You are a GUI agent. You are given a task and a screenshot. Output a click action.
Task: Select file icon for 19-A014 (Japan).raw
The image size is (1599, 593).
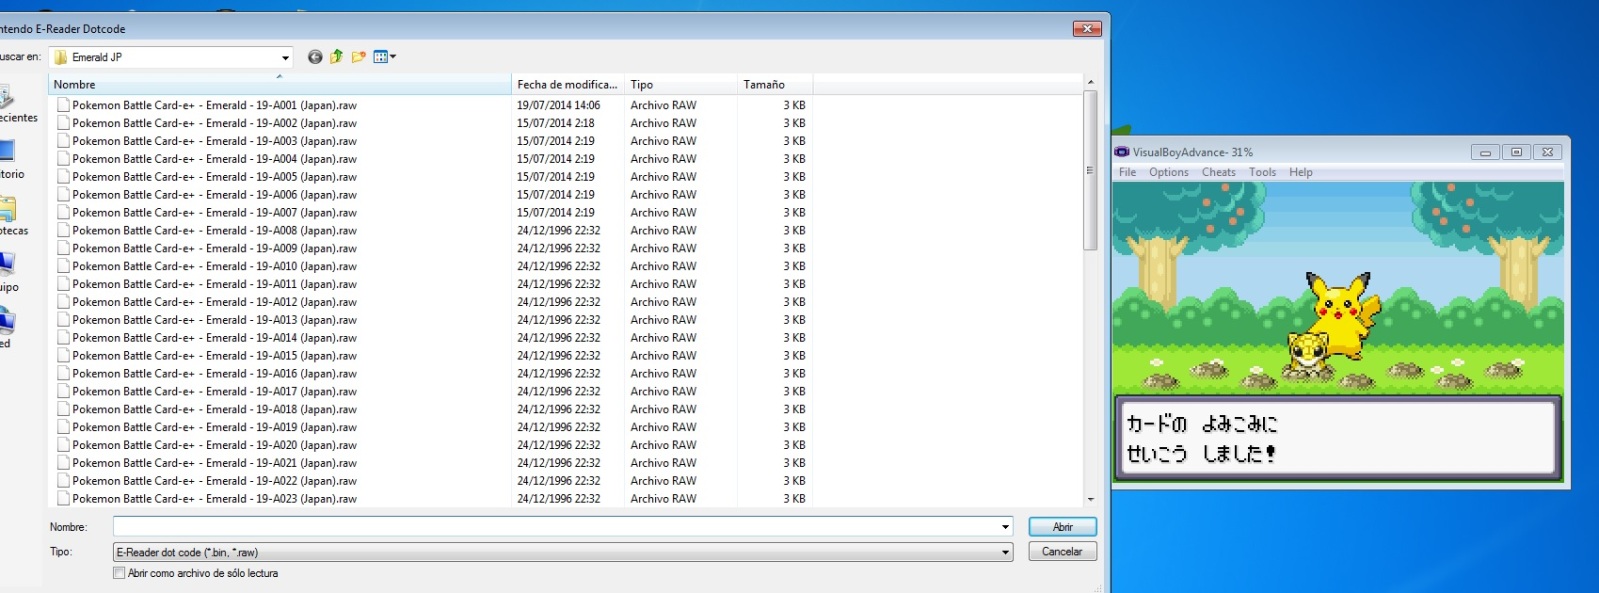point(63,338)
